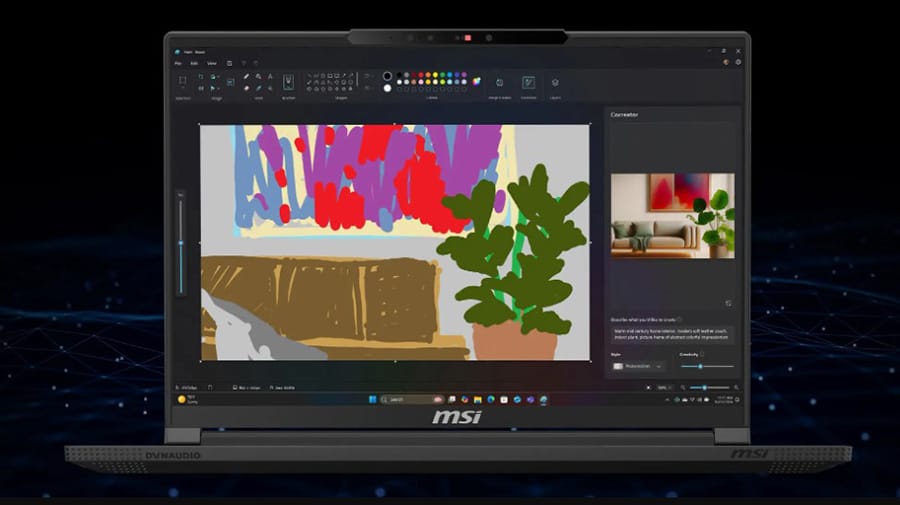
Task: Activate the rectangular Selection tool
Action: (x=183, y=80)
